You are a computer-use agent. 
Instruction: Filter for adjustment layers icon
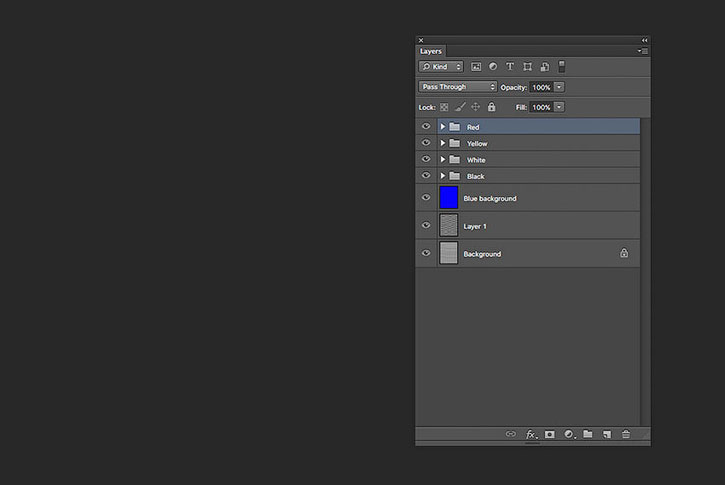pyautogui.click(x=493, y=67)
